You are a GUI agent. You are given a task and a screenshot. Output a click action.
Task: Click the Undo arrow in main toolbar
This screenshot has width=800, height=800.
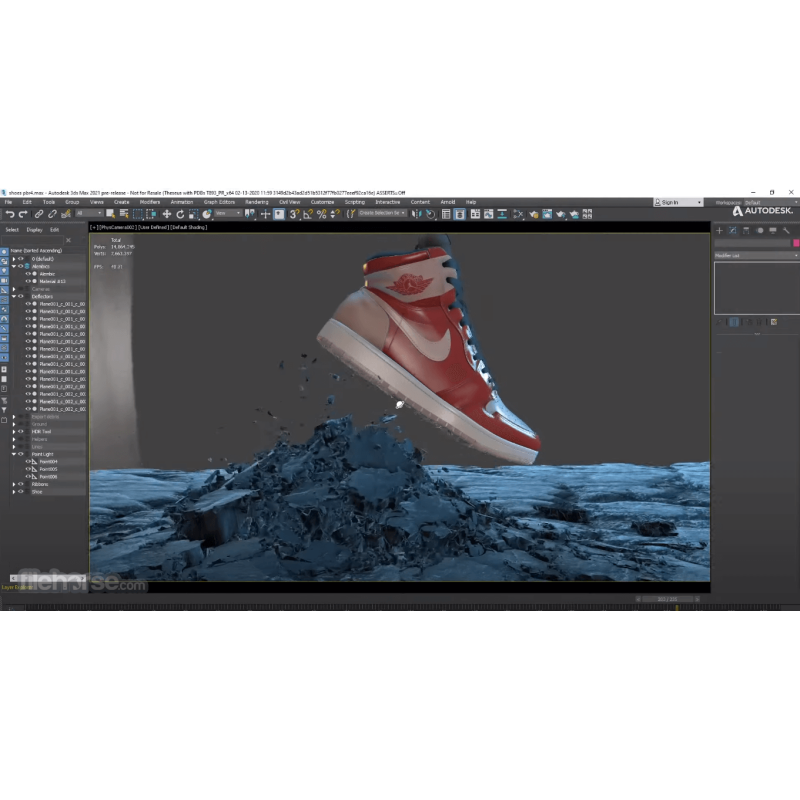(9, 214)
